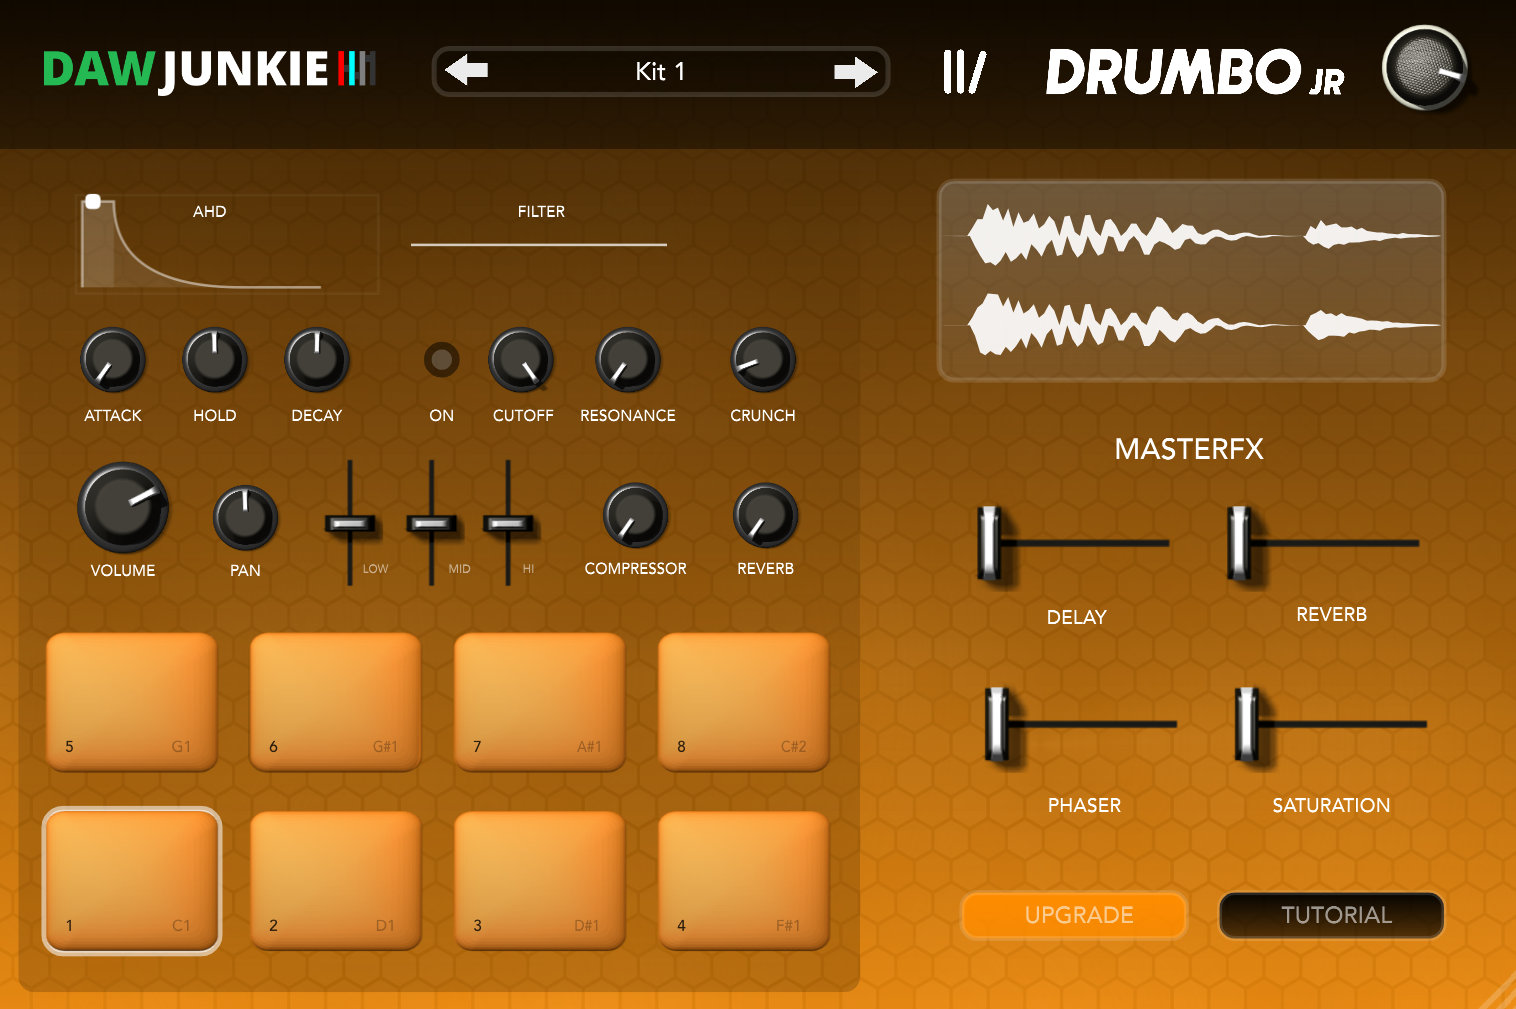Toggle the filter ON switch
1516x1009 pixels.
tap(441, 359)
